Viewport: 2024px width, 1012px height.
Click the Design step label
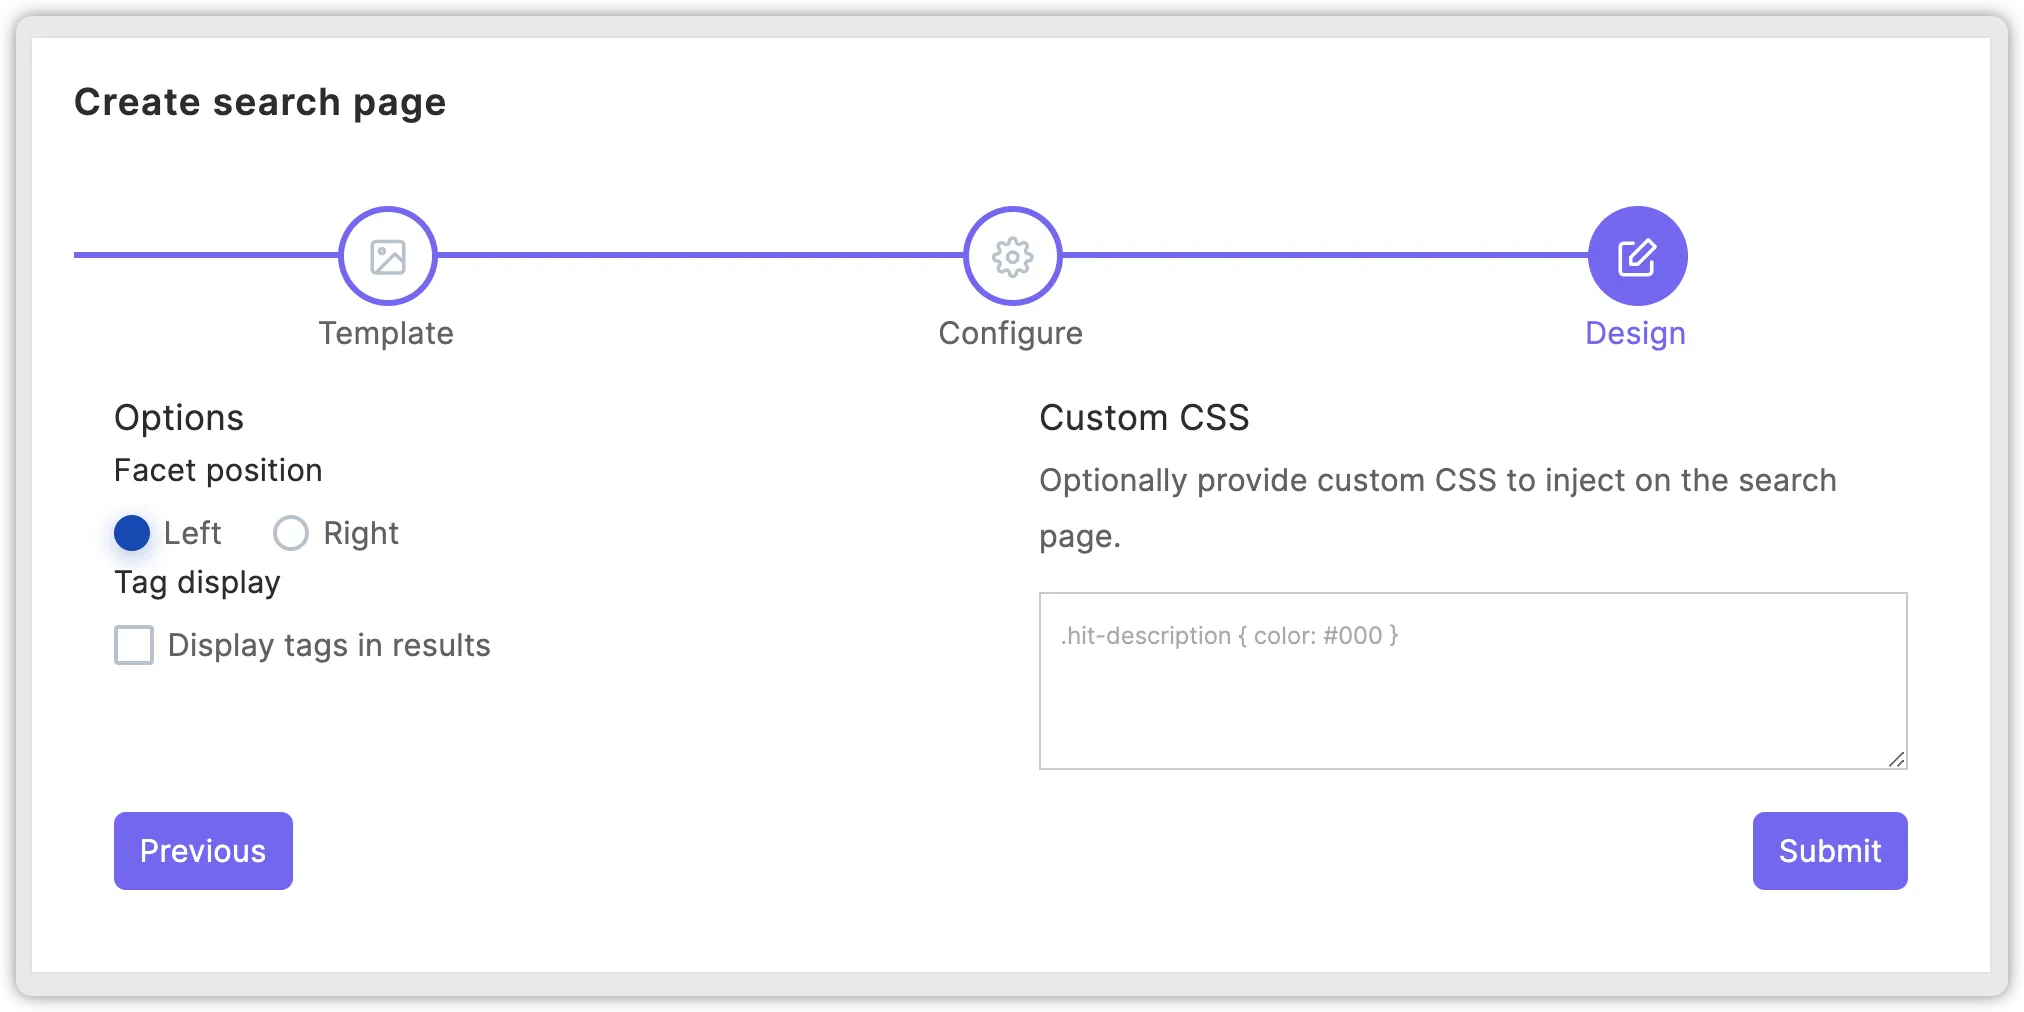[1634, 332]
